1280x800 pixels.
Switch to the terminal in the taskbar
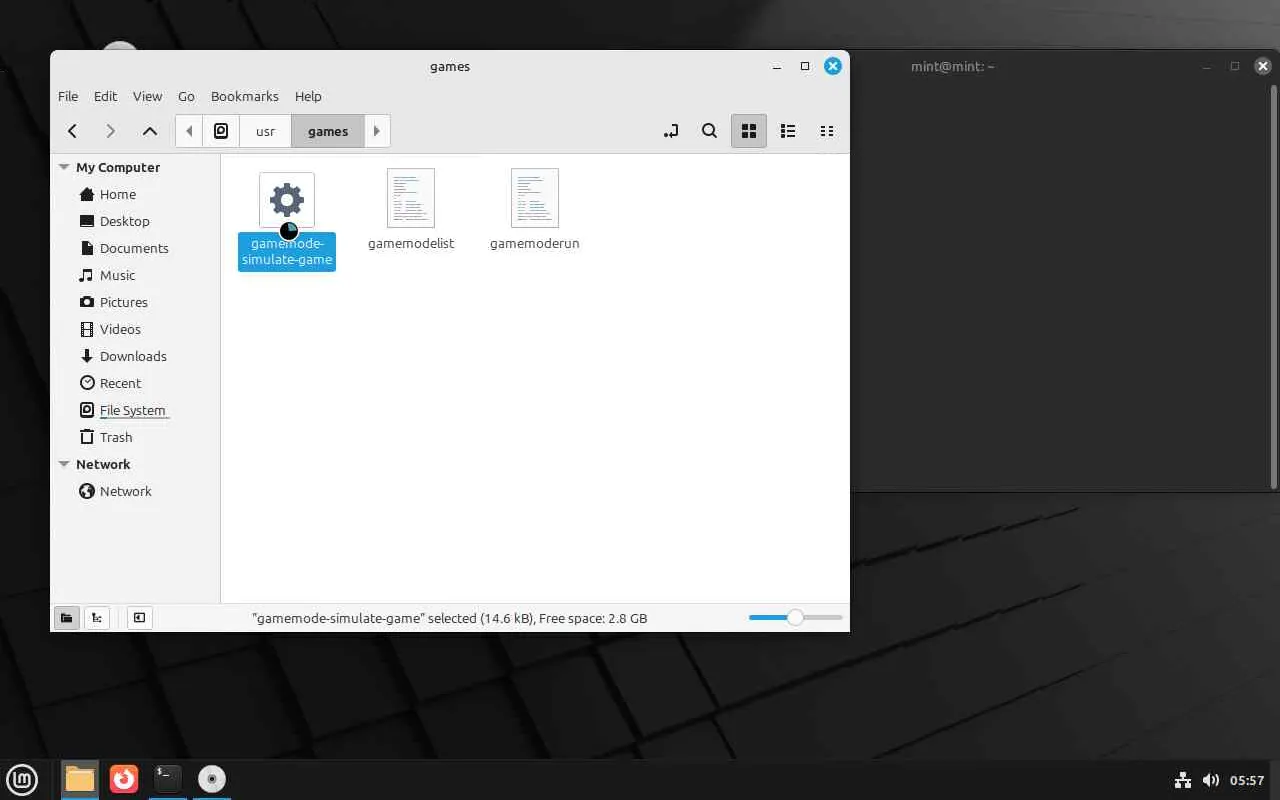tap(168, 779)
